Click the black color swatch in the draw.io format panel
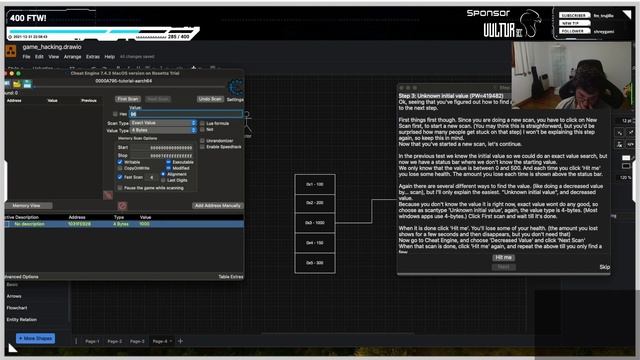 626,166
